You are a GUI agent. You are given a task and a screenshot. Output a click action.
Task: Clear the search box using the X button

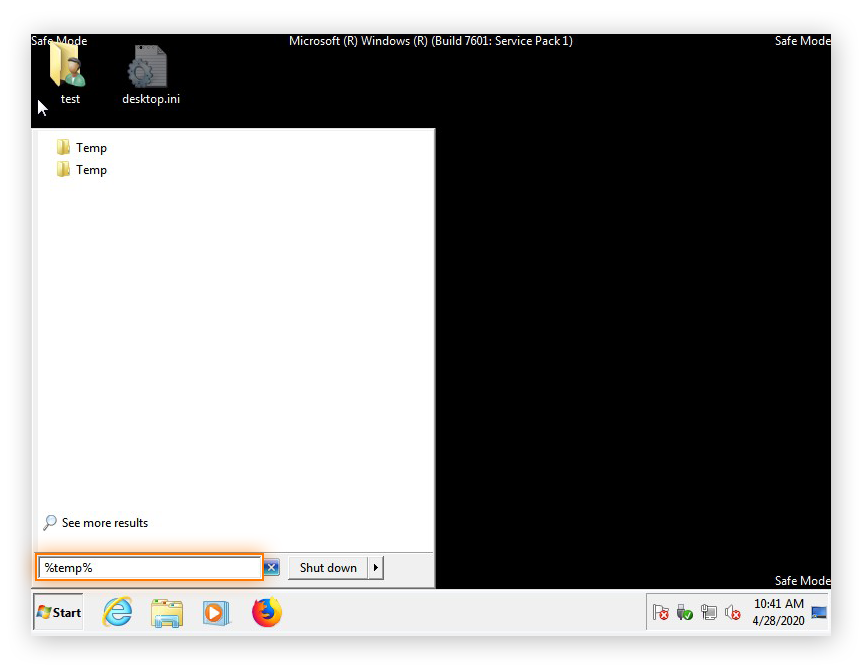click(271, 567)
